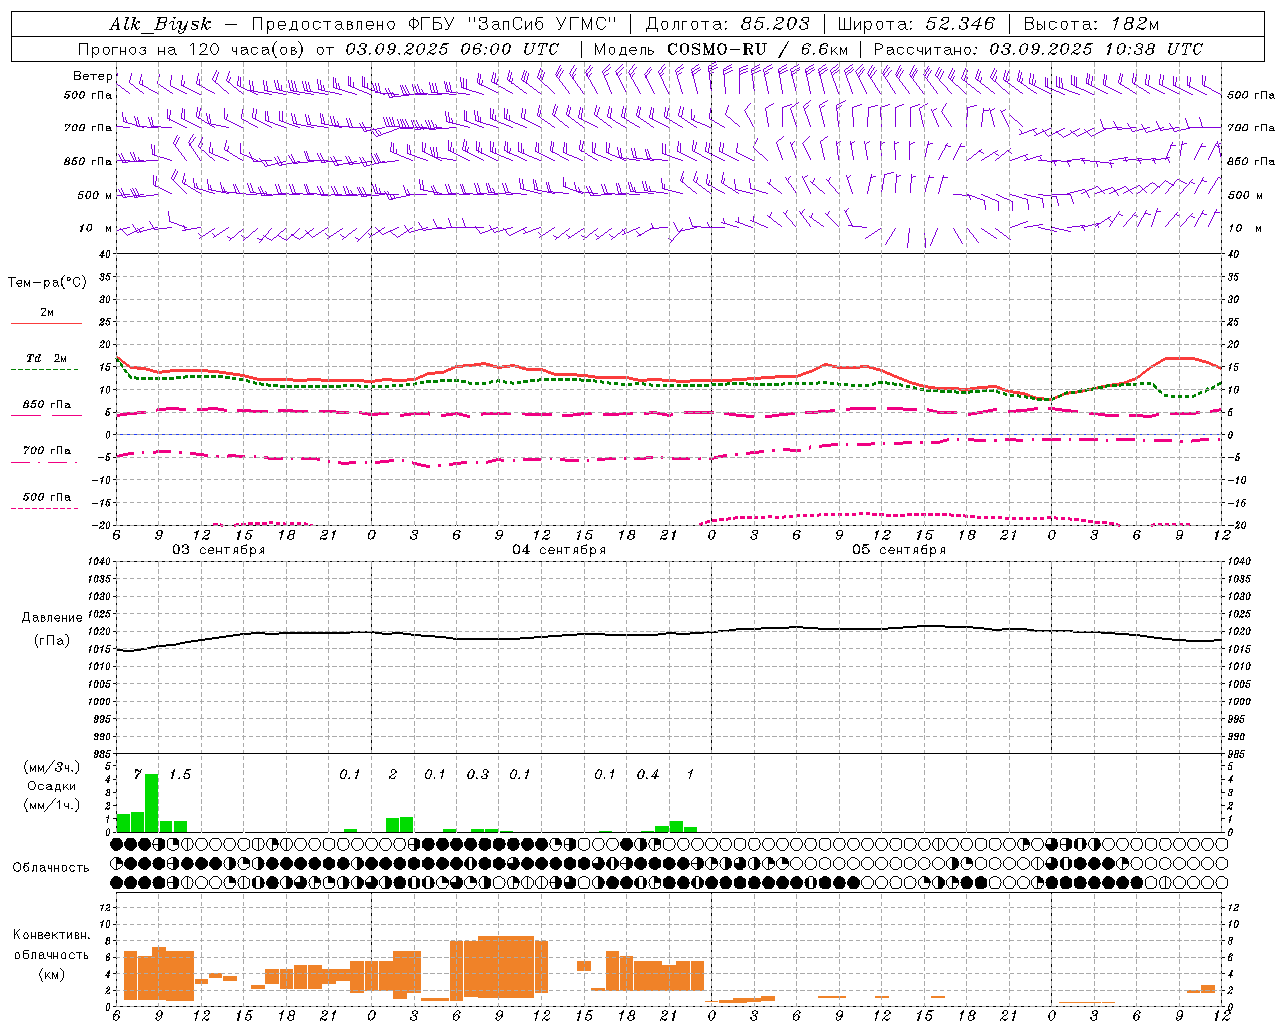Click the "(км)" unit under convective label
The width and height of the screenshot is (1280, 1024).
click(x=51, y=974)
